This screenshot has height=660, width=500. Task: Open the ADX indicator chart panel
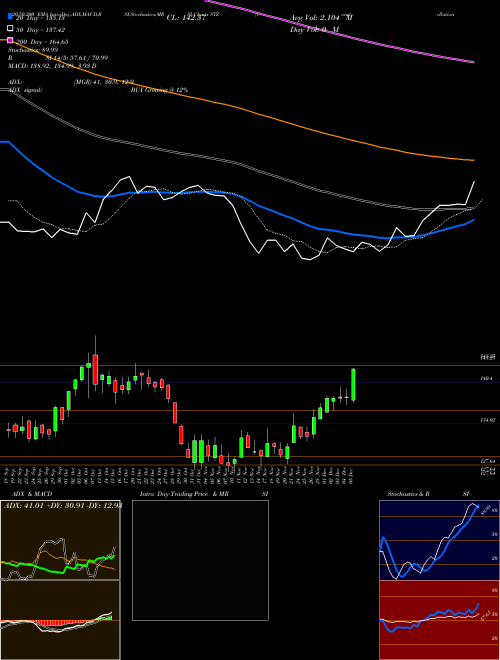pos(60,540)
